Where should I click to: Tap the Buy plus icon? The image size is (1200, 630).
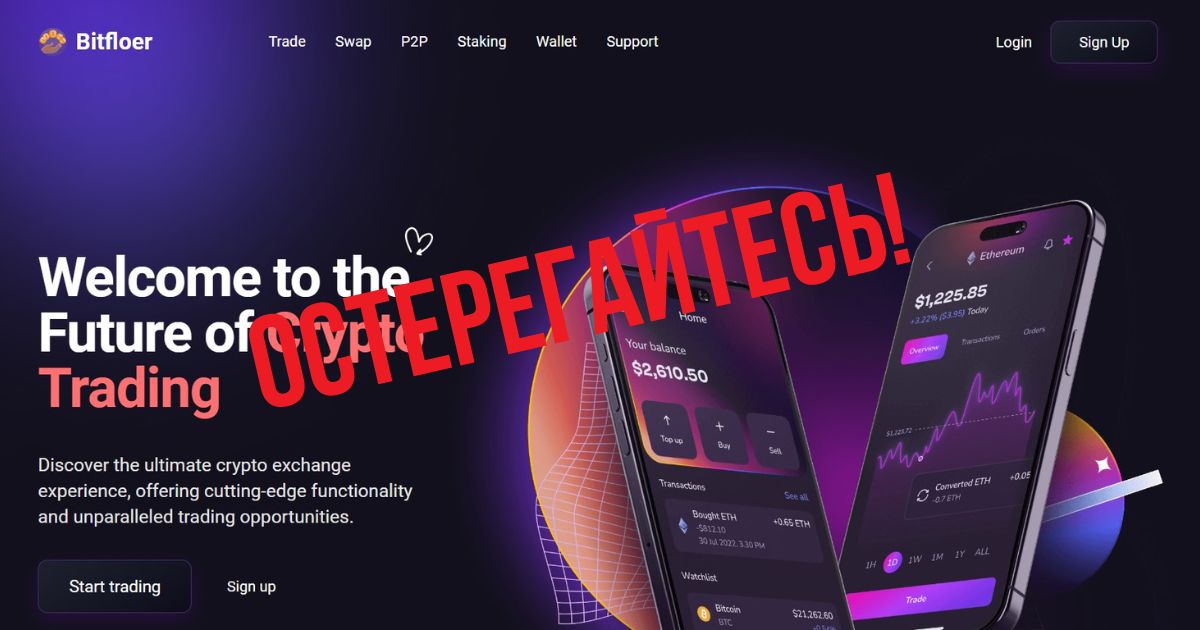[x=719, y=427]
